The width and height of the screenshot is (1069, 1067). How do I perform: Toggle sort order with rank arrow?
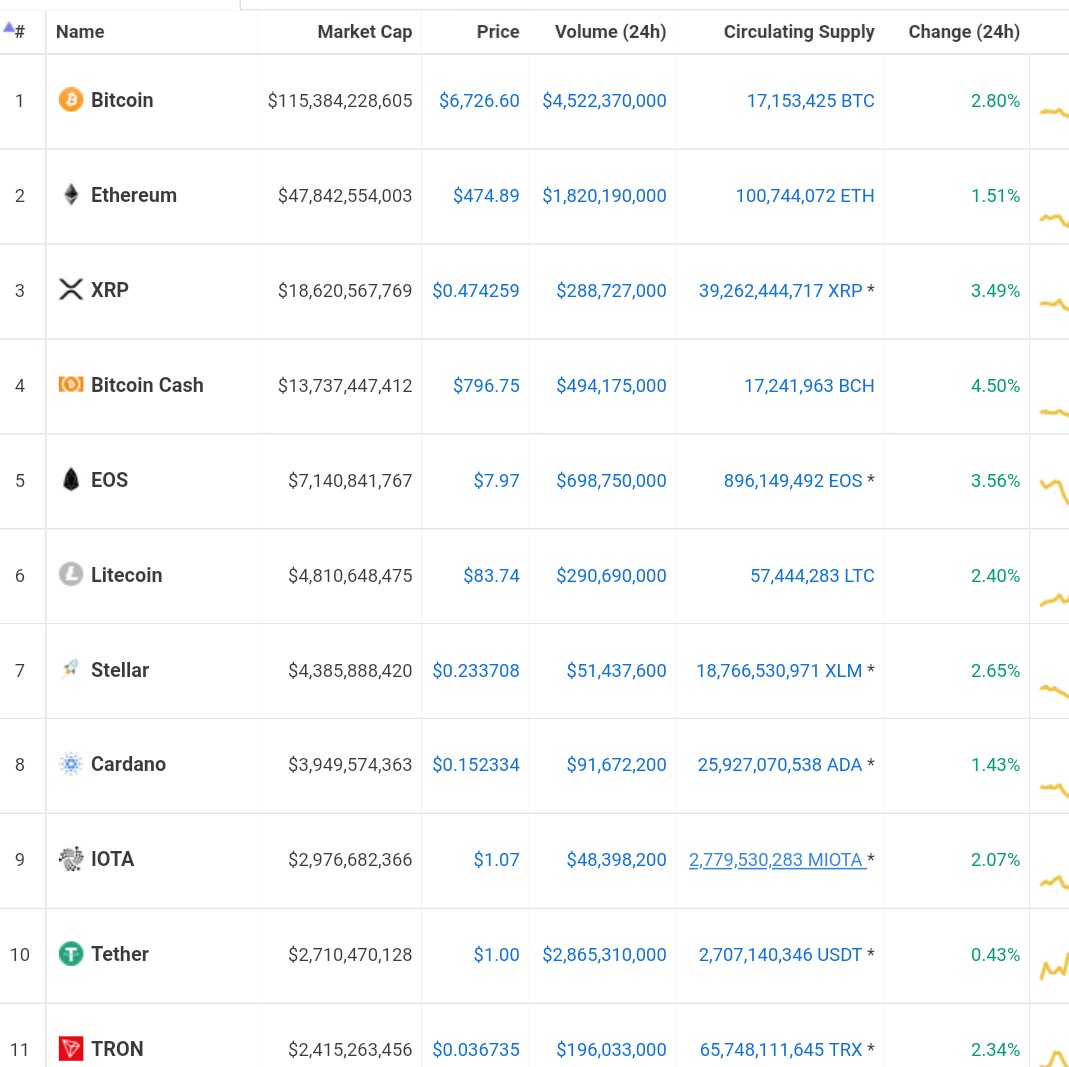[9, 28]
